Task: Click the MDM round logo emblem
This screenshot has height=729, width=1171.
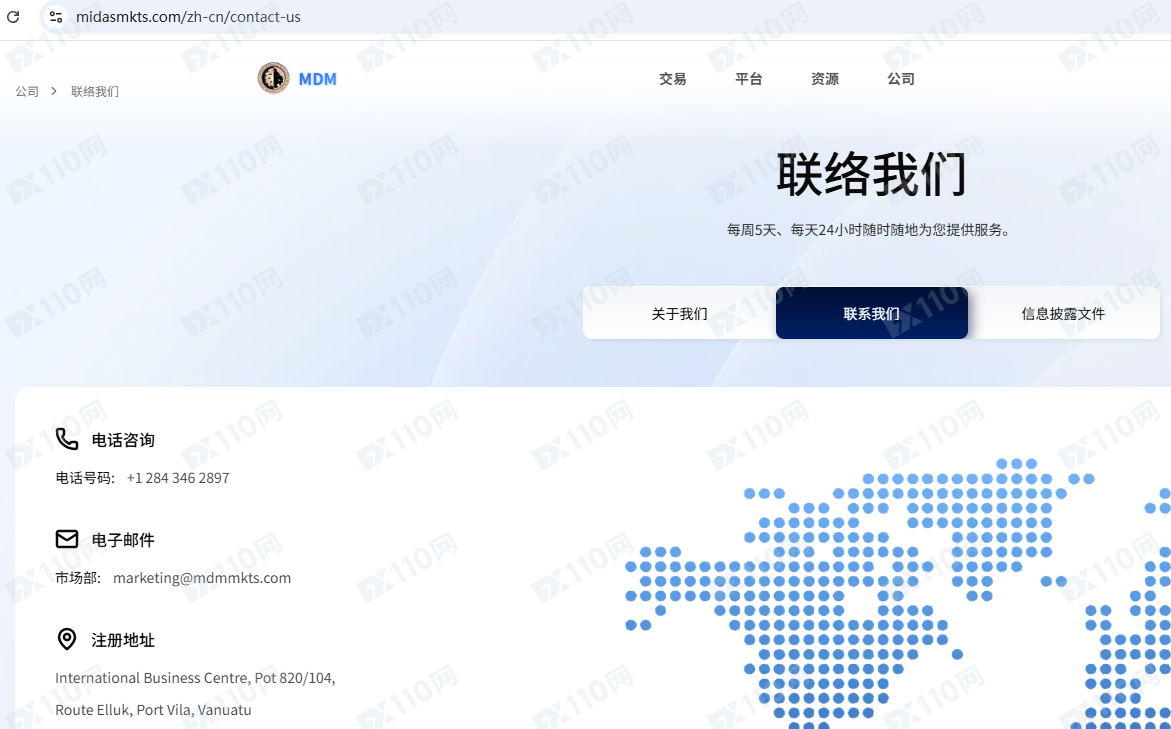Action: click(x=273, y=78)
